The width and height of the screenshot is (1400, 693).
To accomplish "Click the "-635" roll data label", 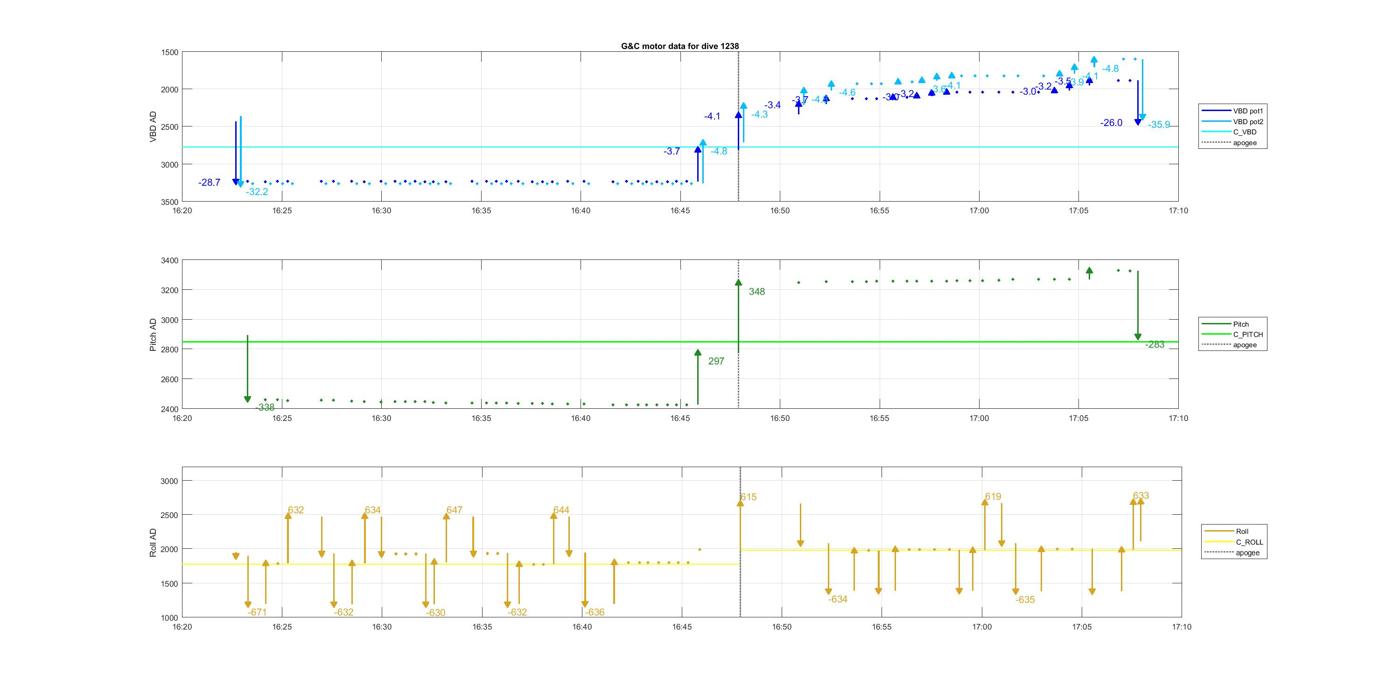I will [x=1025, y=600].
